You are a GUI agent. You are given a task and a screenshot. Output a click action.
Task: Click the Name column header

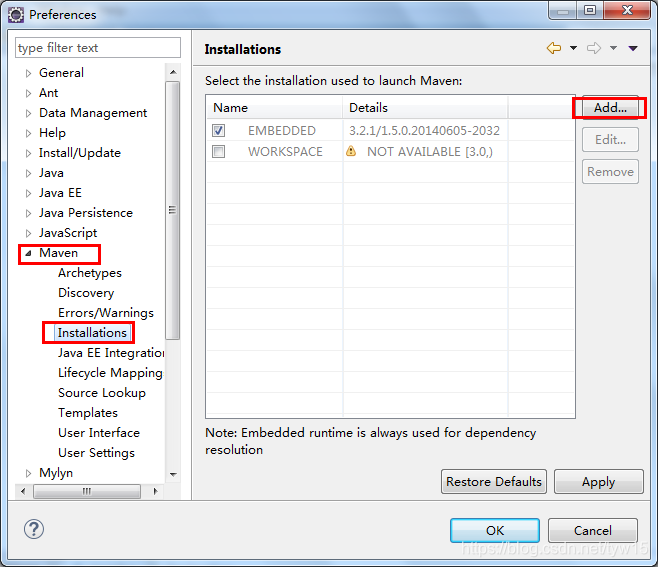(274, 107)
